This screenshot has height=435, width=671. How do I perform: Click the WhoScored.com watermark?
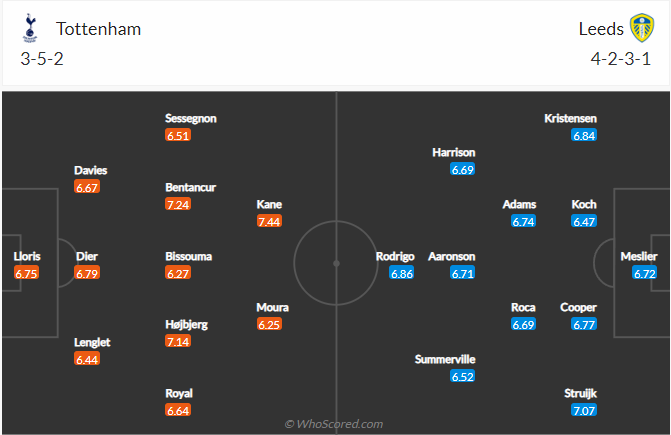335,424
